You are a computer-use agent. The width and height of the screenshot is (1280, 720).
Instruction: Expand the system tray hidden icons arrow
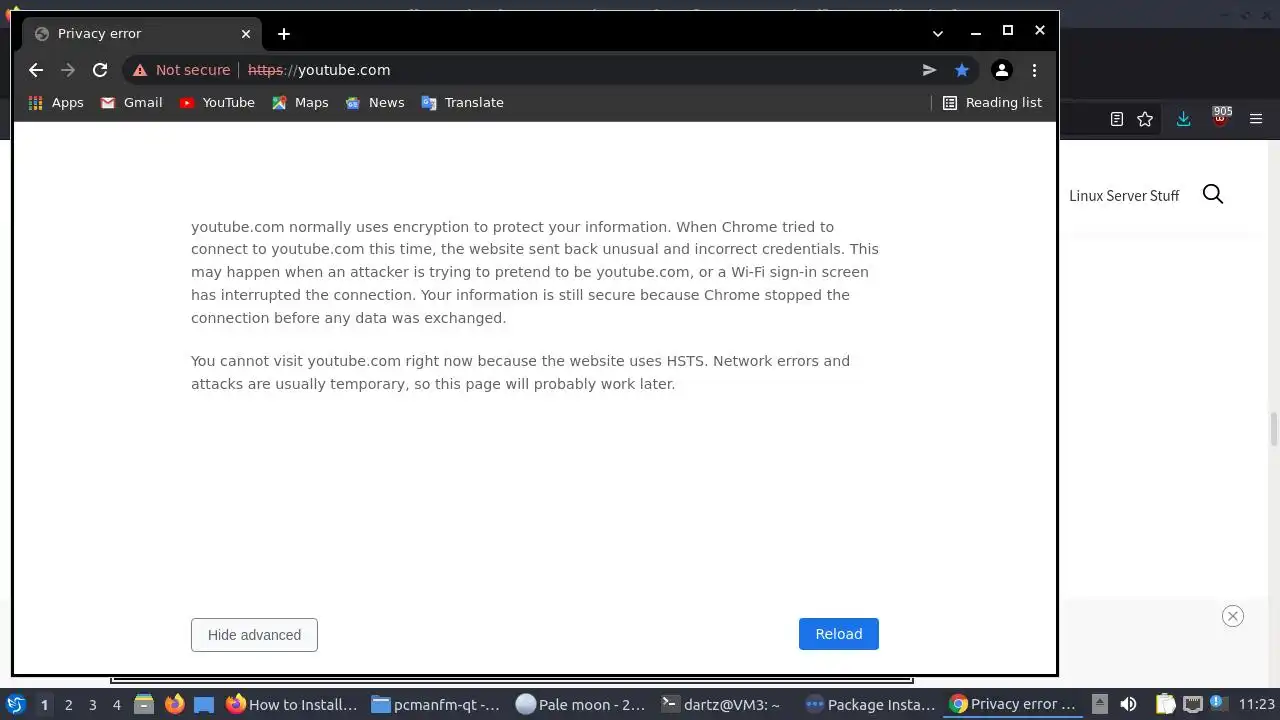tap(1099, 704)
